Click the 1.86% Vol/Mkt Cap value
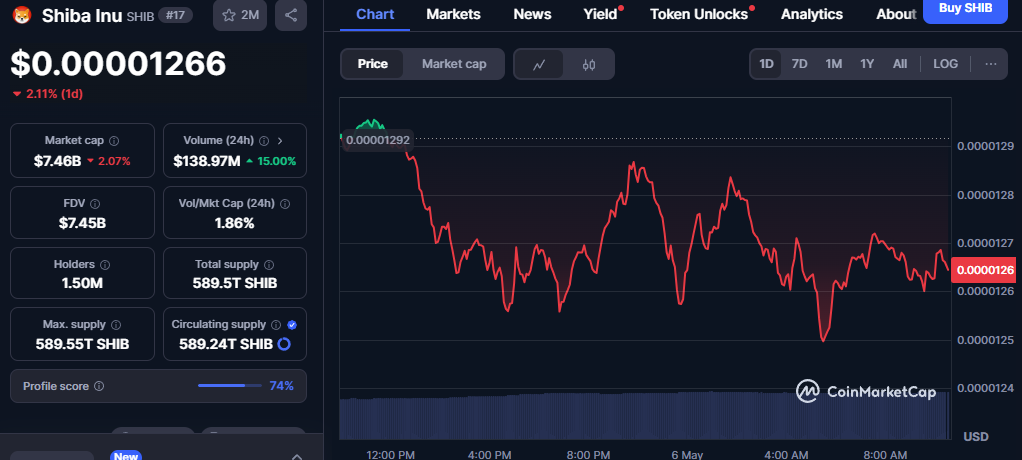The image size is (1022, 460). (235, 223)
